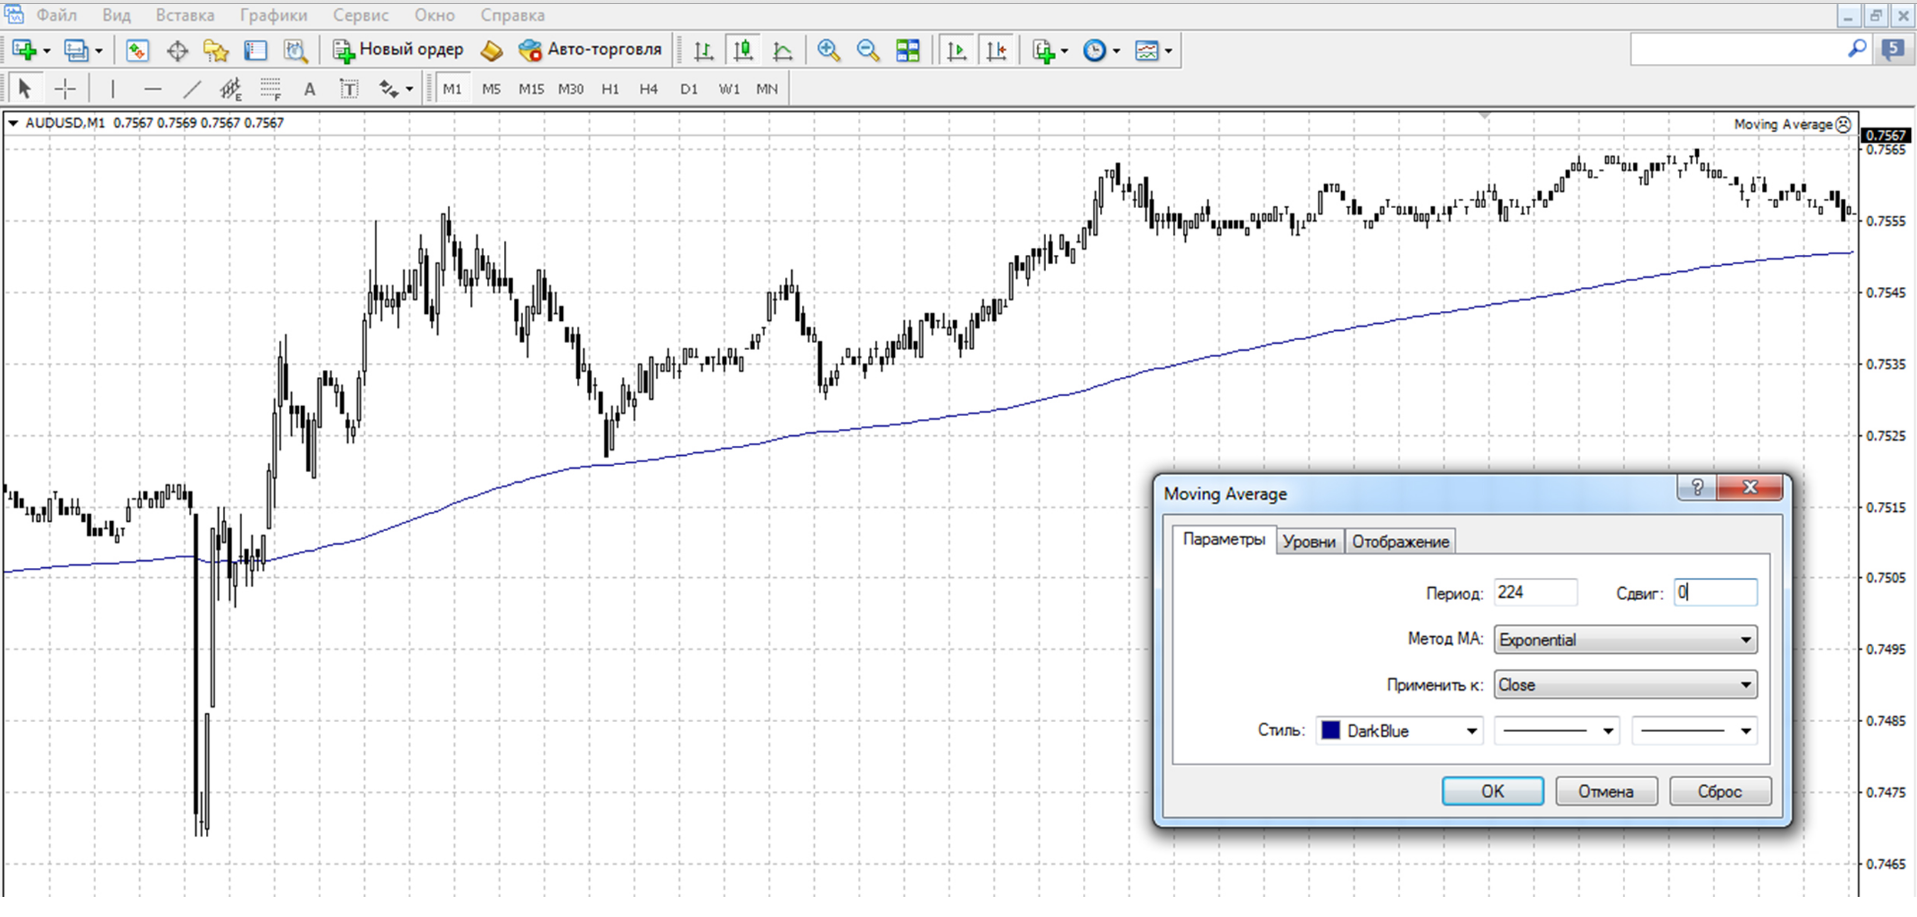This screenshot has height=917, width=1917.
Task: Open the line width style dropdown
Action: (x=1694, y=731)
